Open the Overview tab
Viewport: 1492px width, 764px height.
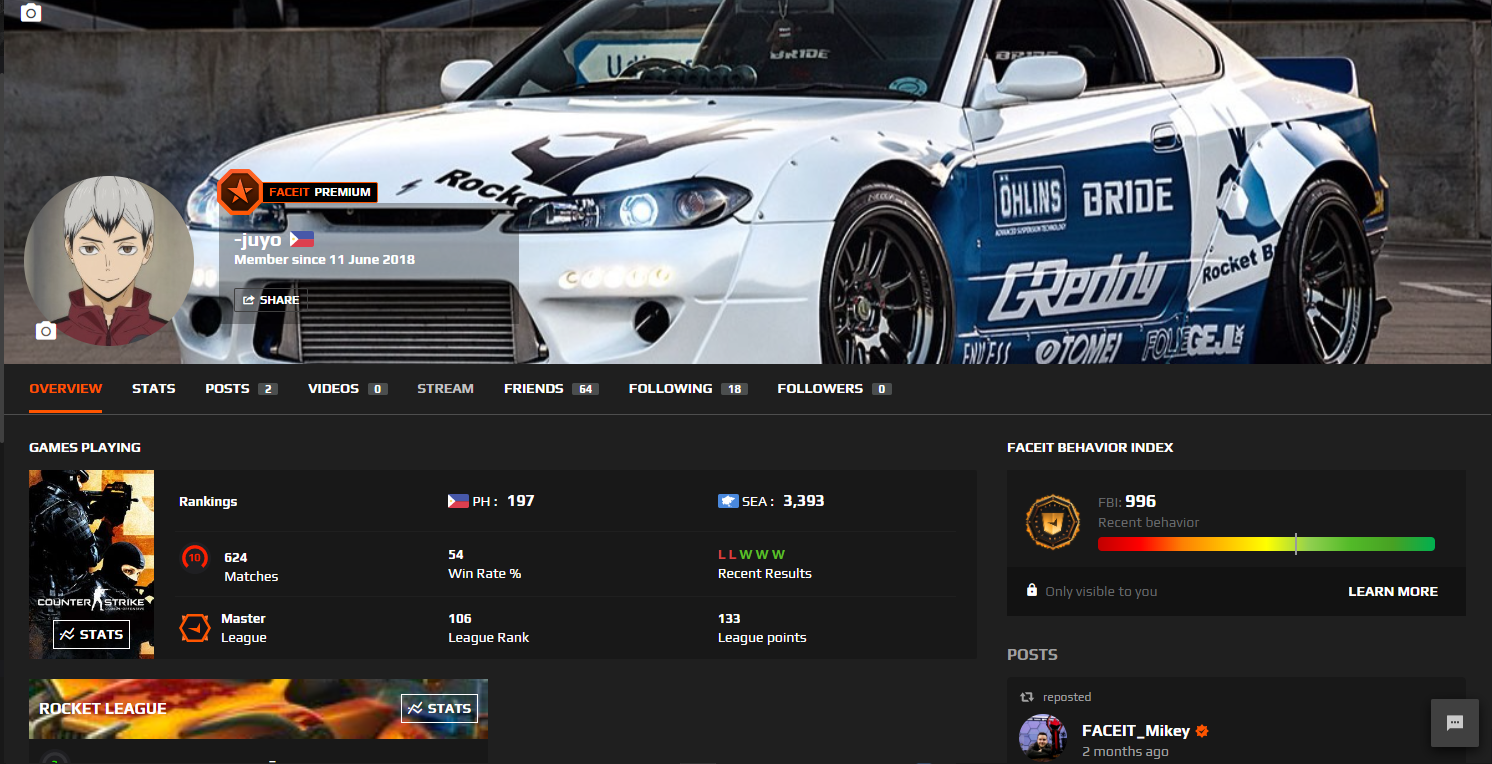(66, 389)
